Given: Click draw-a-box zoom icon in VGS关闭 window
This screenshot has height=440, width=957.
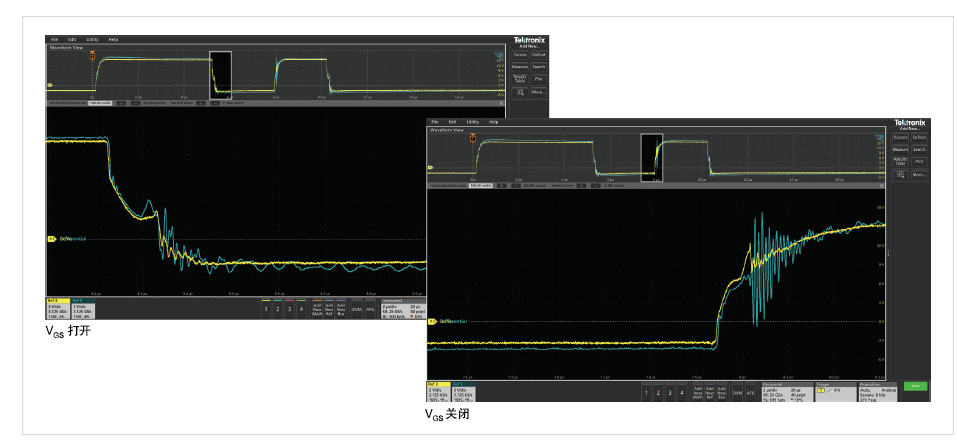Looking at the screenshot, I should tap(900, 175).
